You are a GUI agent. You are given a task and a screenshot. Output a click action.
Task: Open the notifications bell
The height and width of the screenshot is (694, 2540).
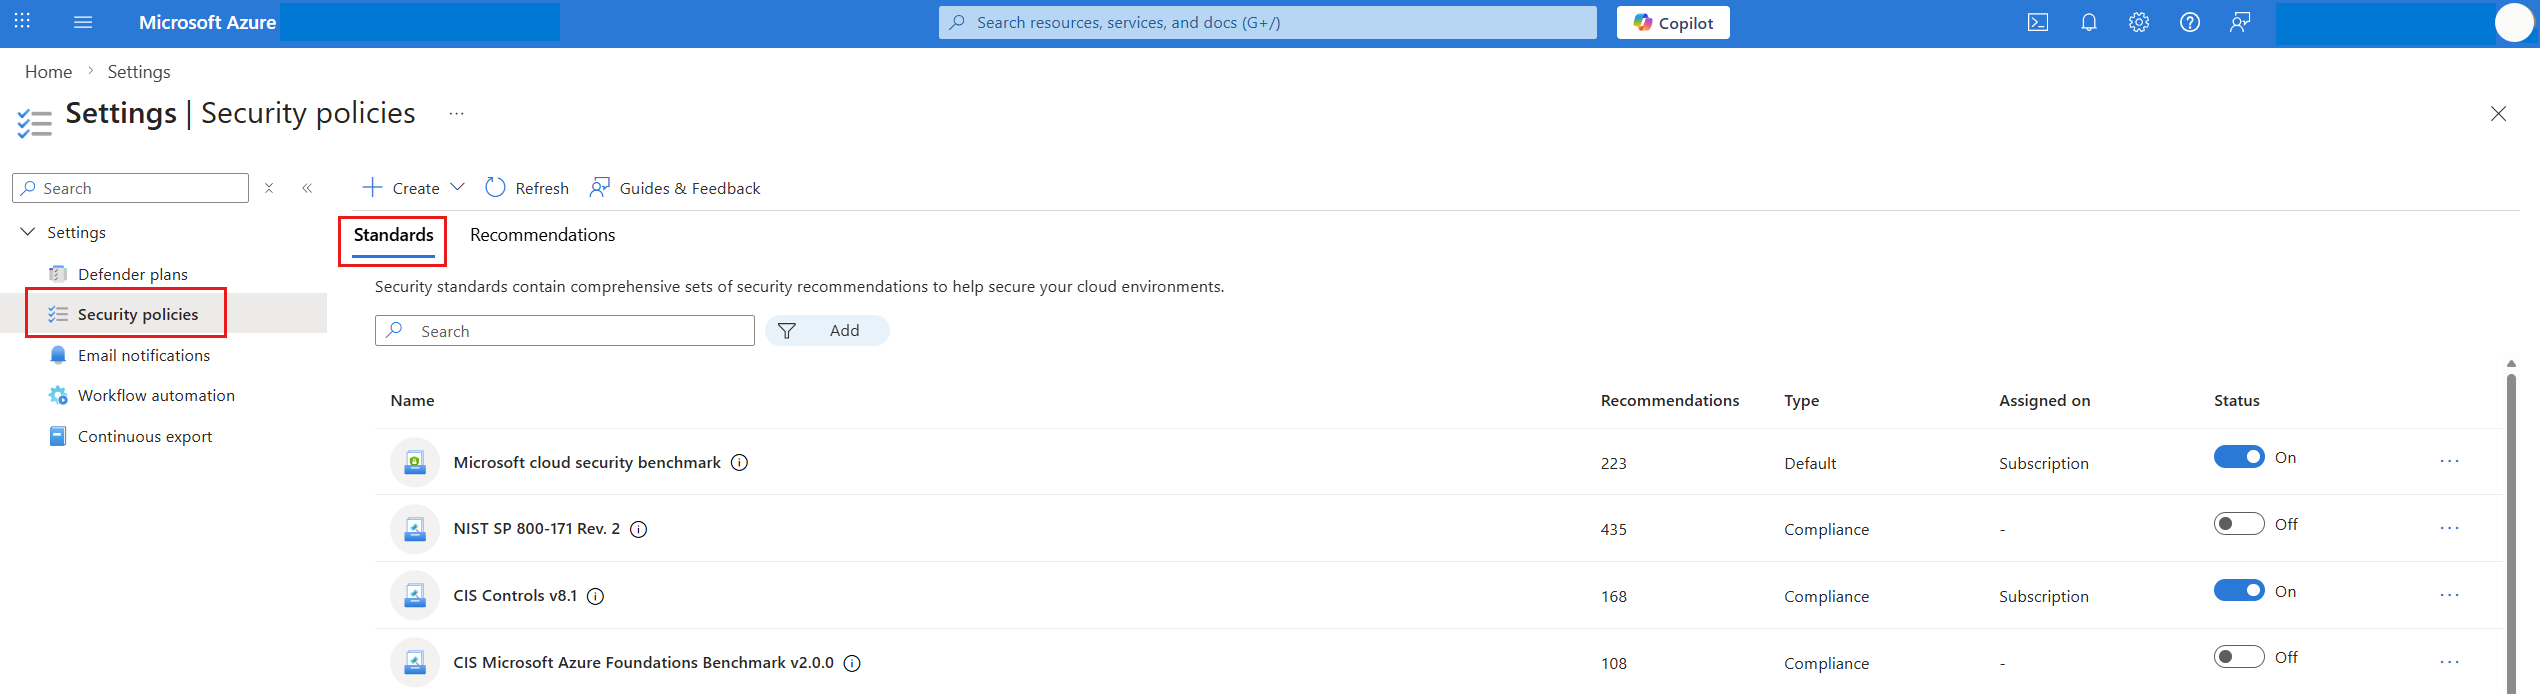(x=2089, y=22)
